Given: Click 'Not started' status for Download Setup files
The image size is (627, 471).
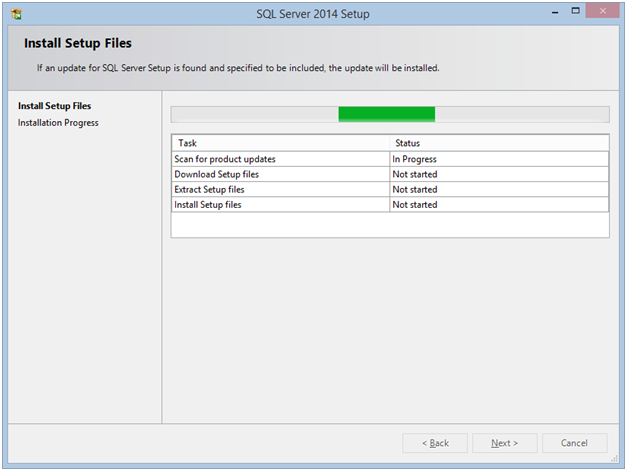Looking at the screenshot, I should (499, 174).
